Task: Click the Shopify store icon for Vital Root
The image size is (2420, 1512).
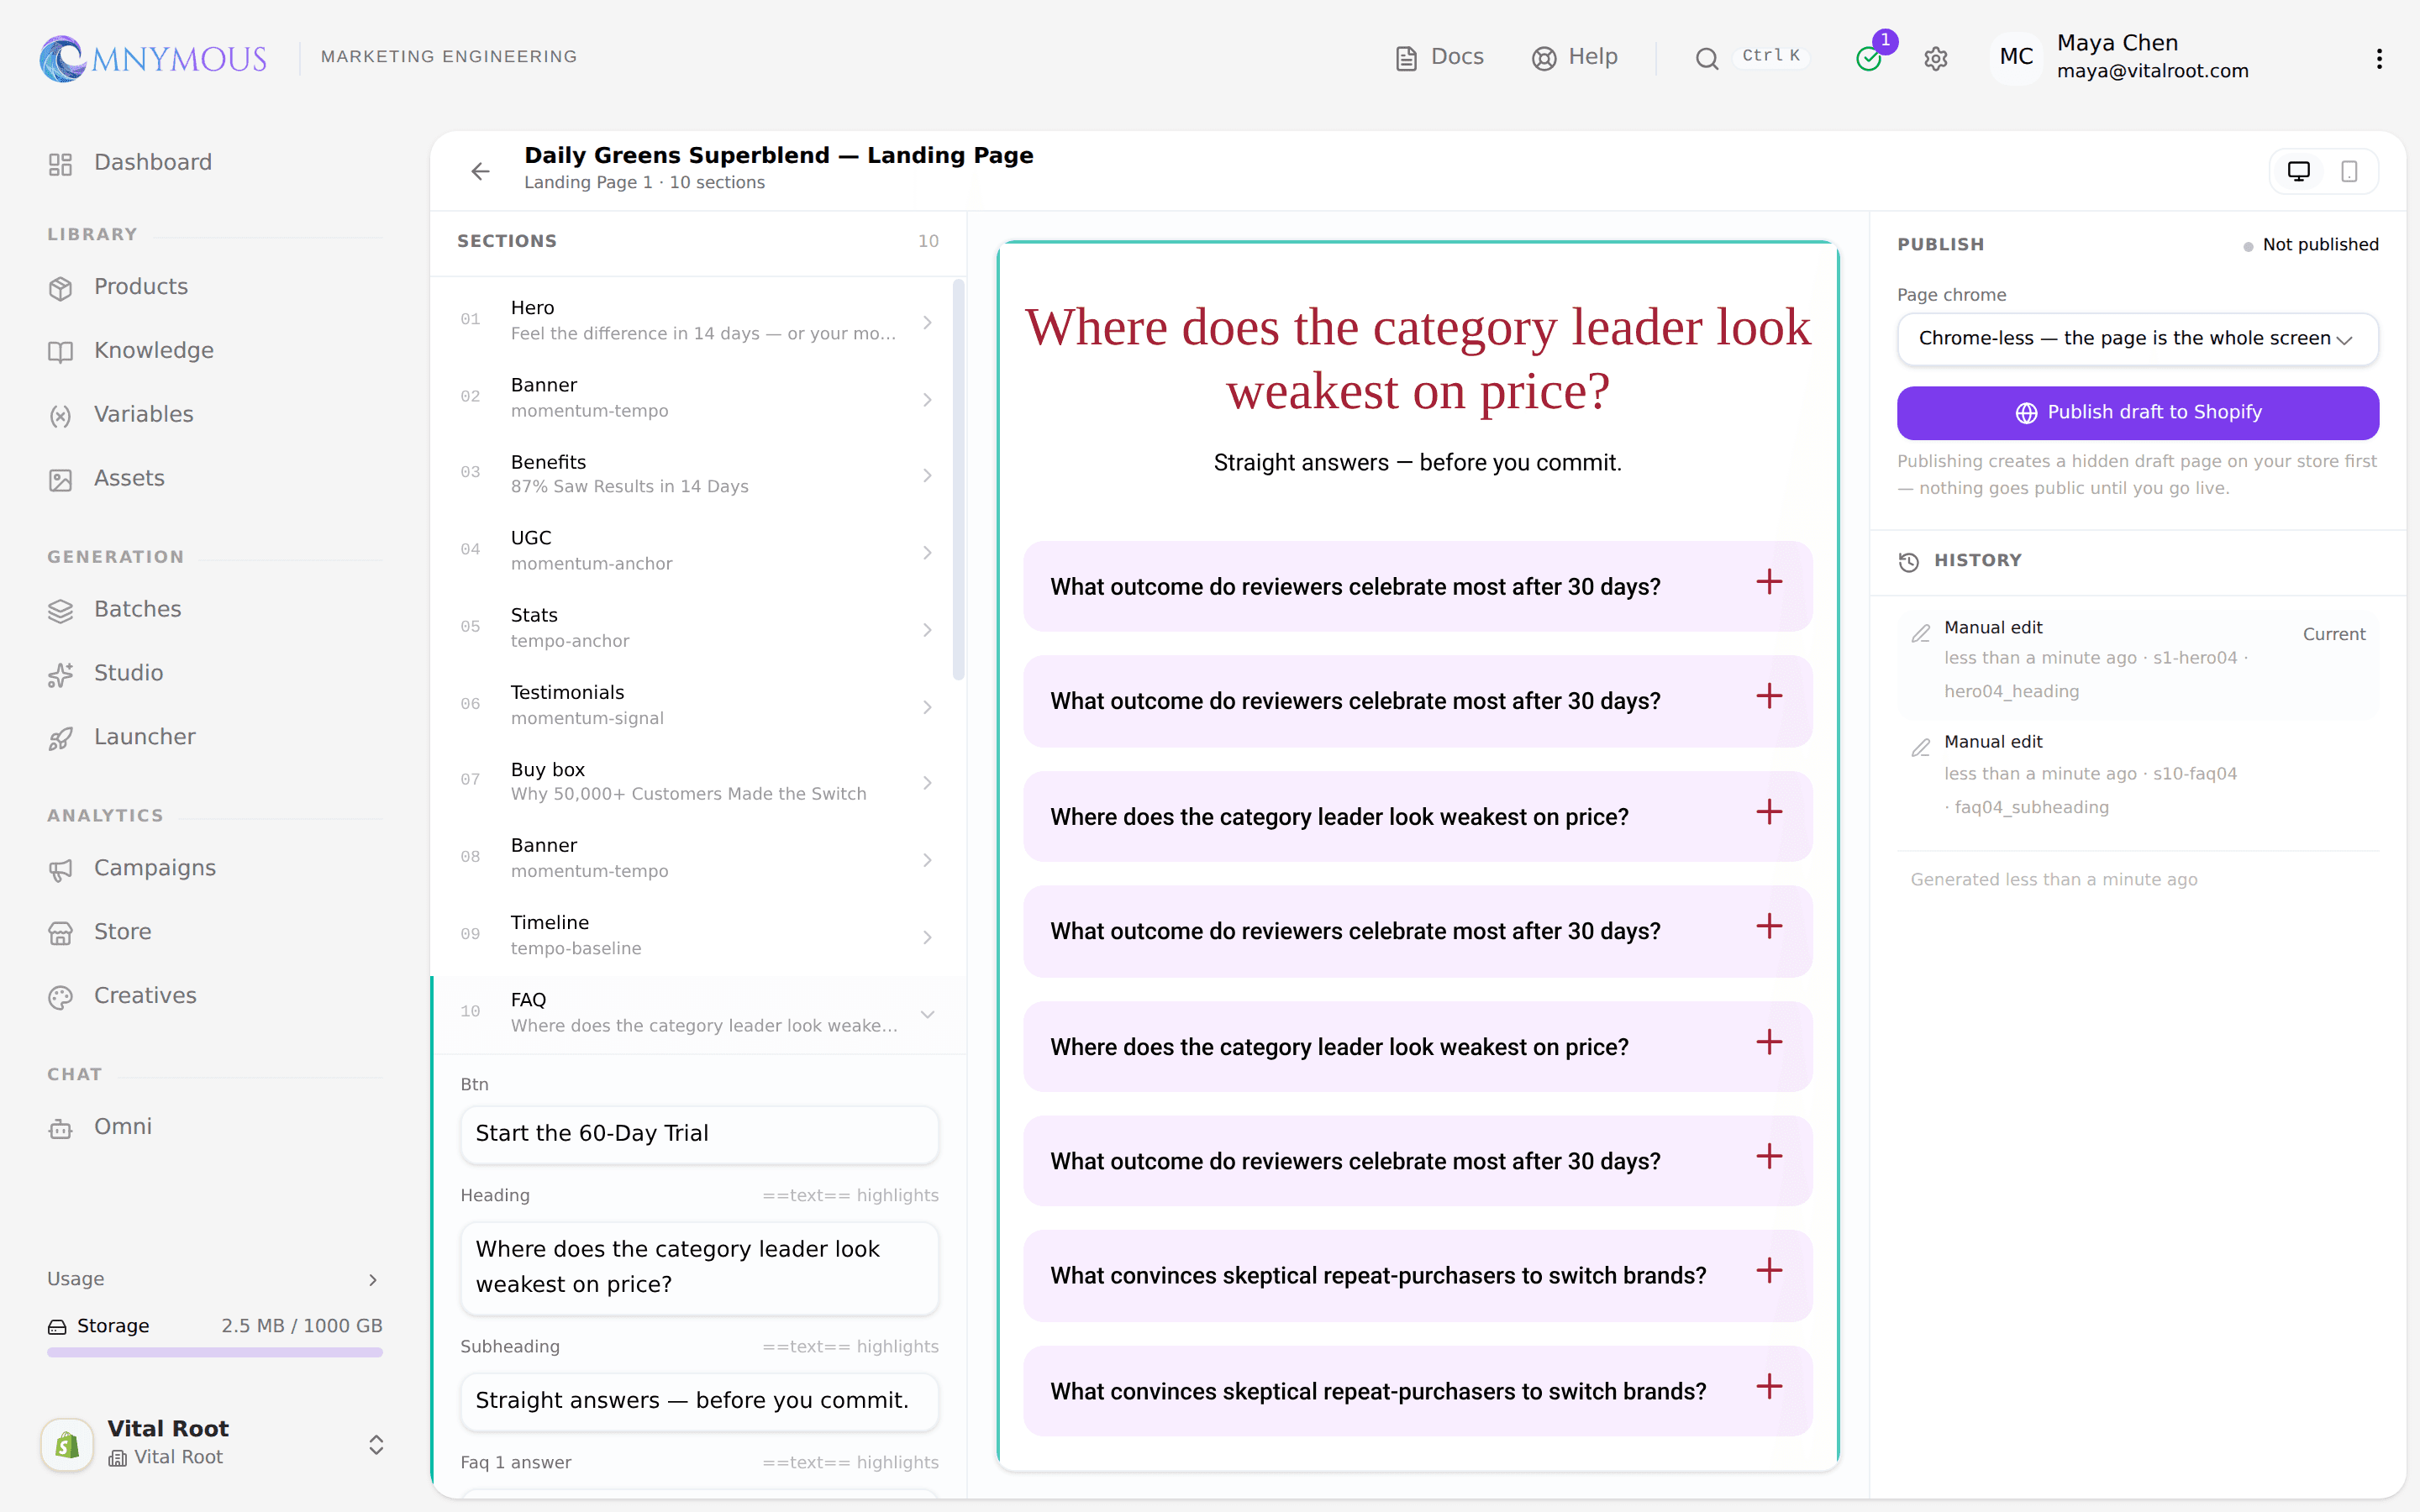Action: click(x=67, y=1443)
